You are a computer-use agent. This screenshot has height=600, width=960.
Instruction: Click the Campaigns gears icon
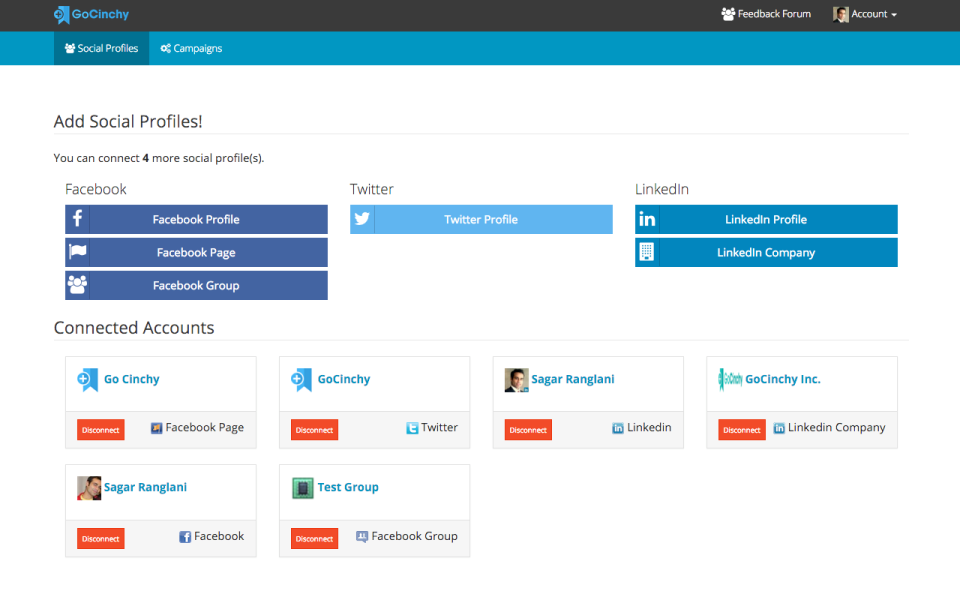[165, 48]
